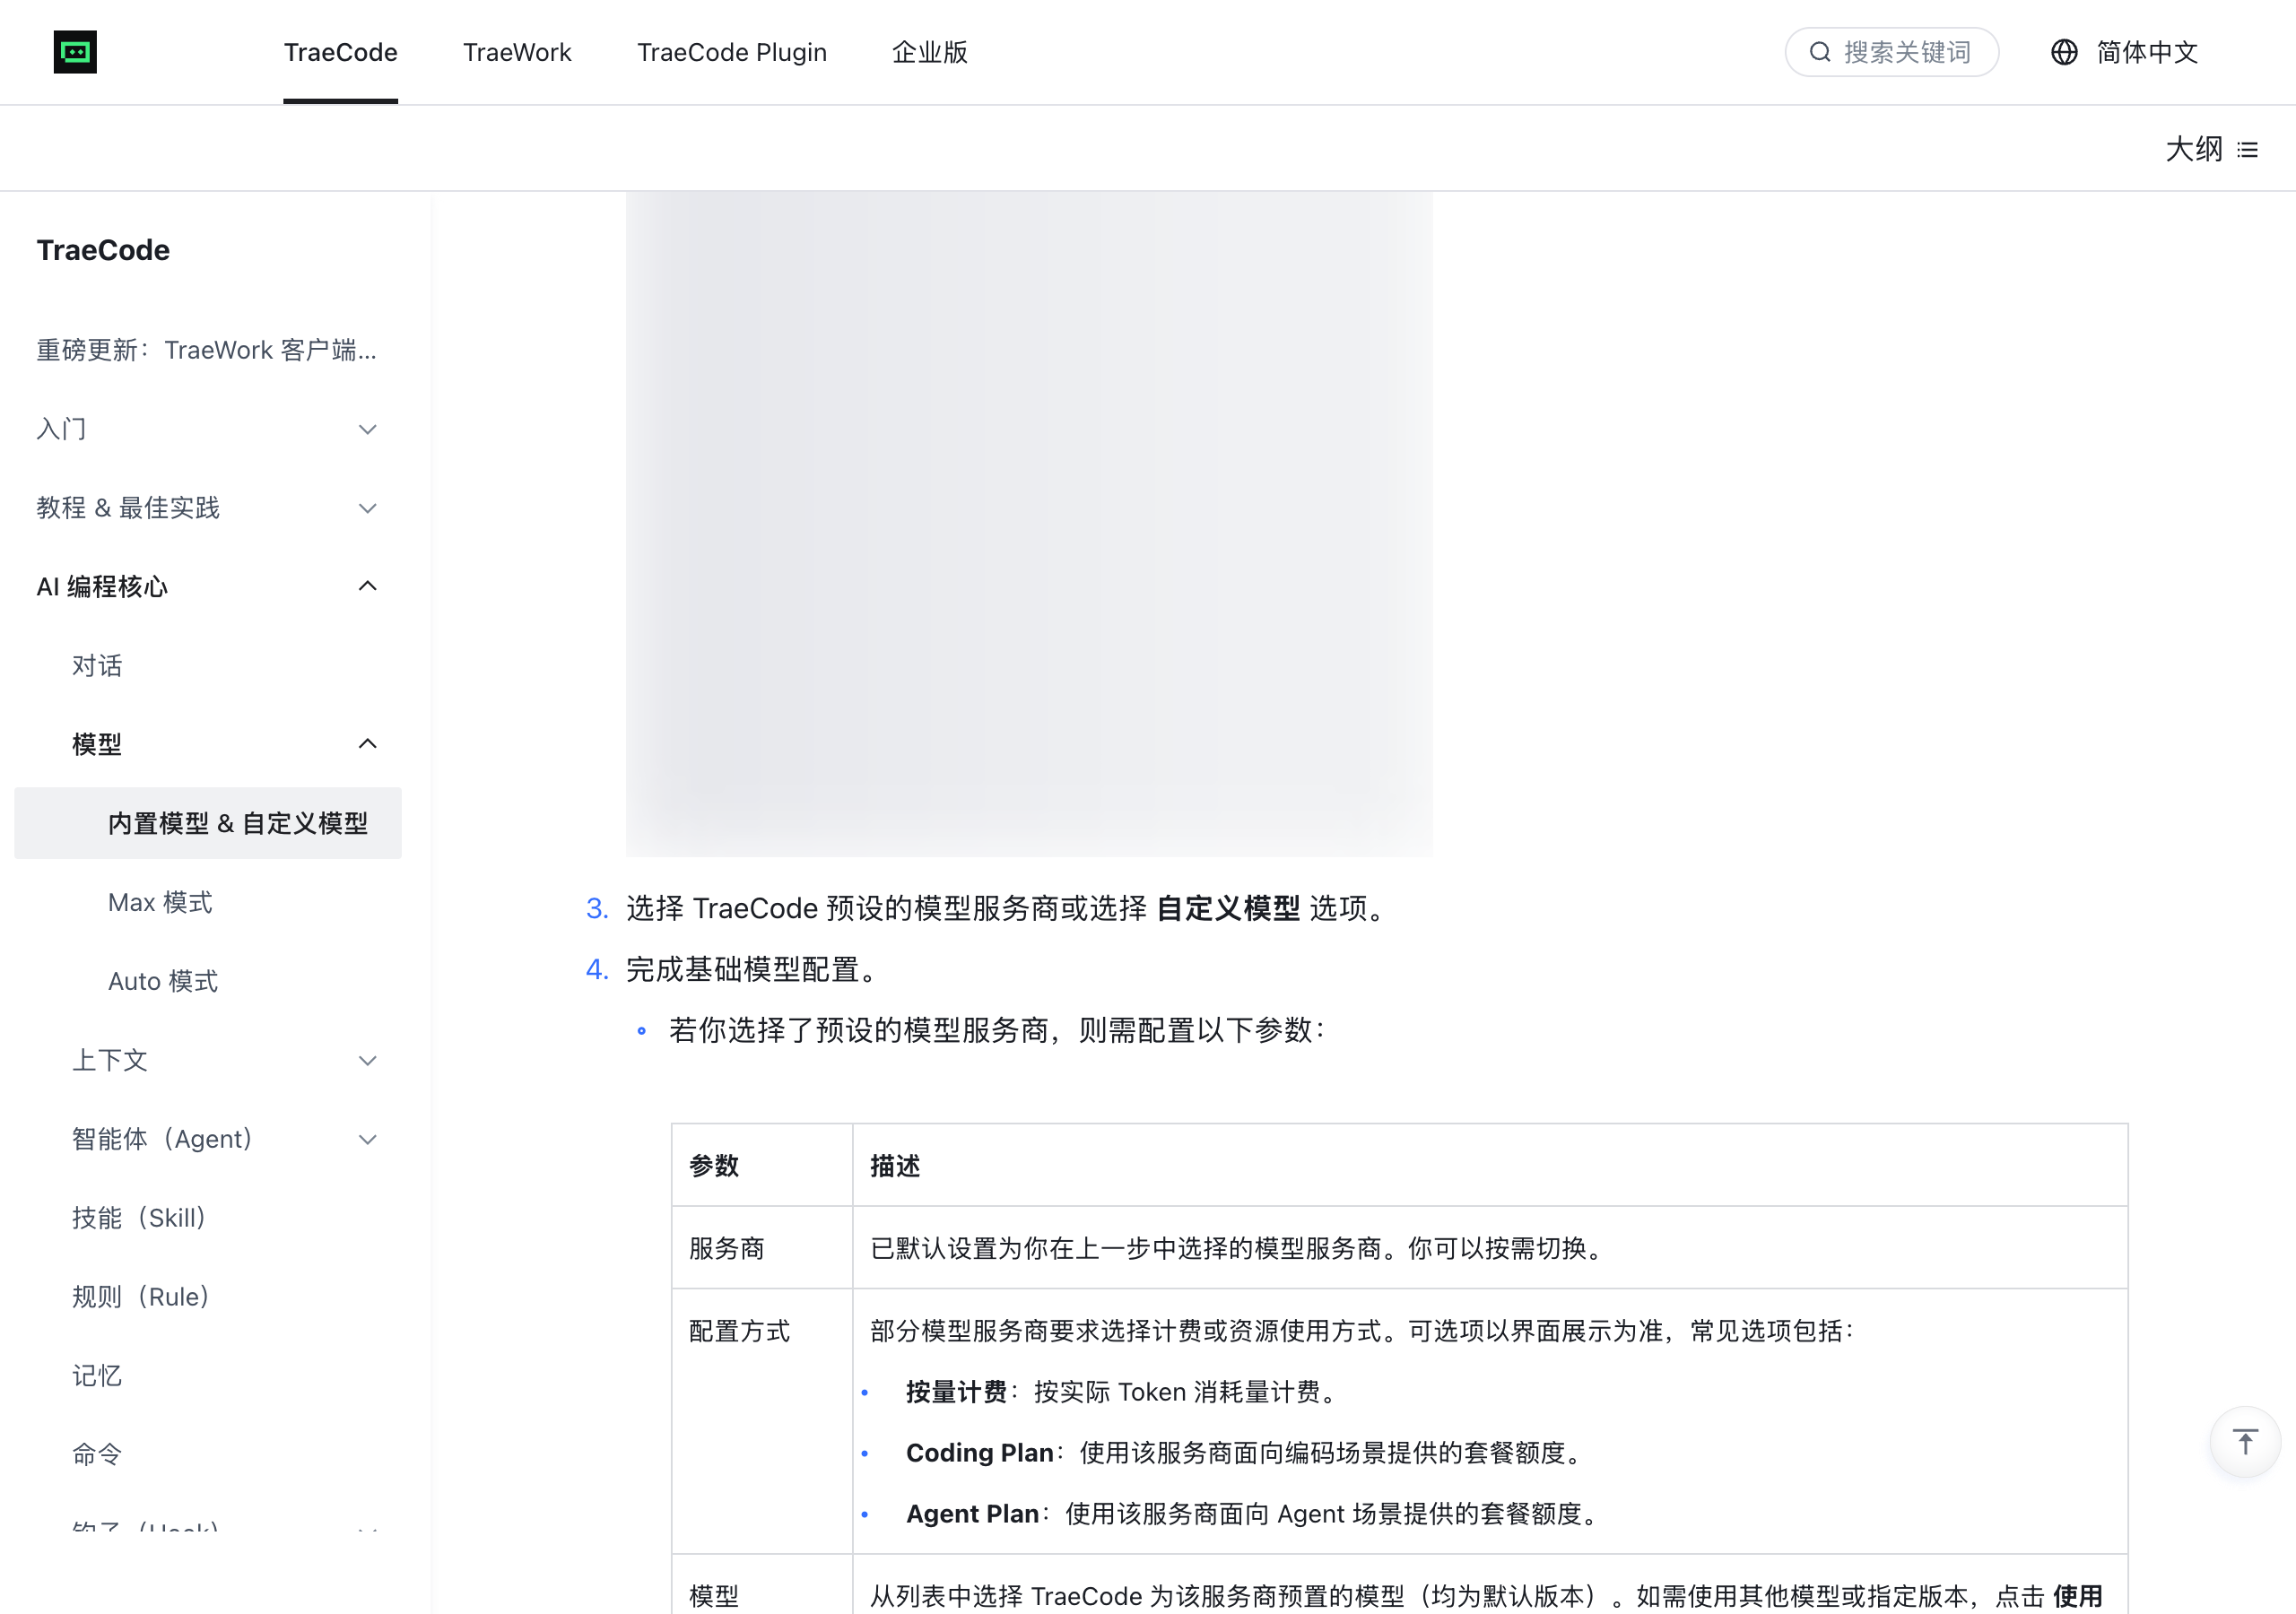Click the back-to-top arrow button

tap(2245, 1441)
